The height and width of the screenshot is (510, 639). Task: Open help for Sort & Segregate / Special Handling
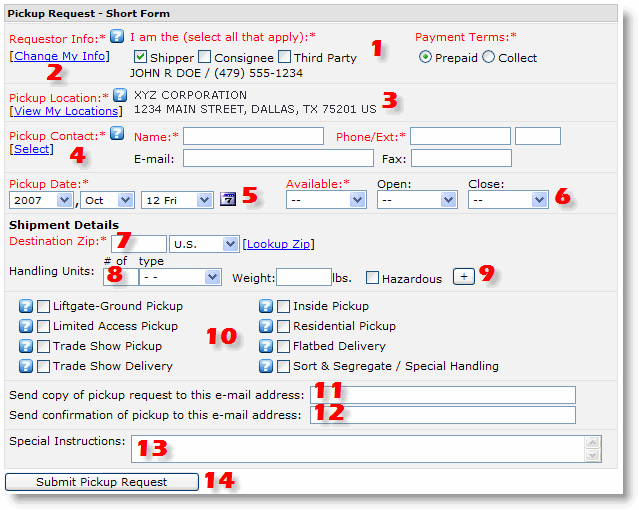(x=266, y=366)
